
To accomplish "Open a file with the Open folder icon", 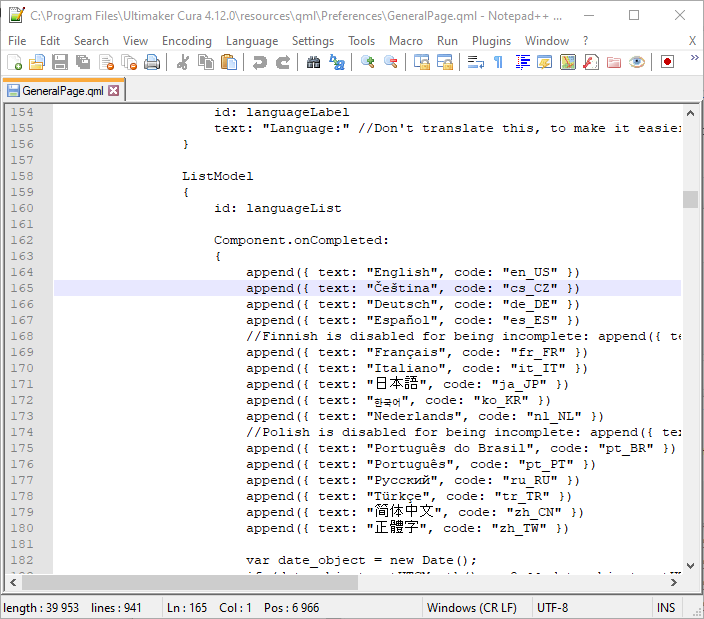I will pyautogui.click(x=37, y=62).
